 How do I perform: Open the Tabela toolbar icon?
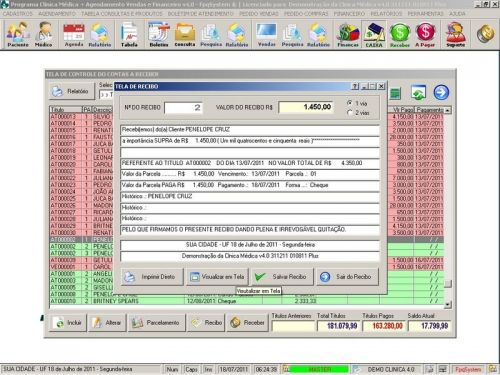tap(129, 34)
